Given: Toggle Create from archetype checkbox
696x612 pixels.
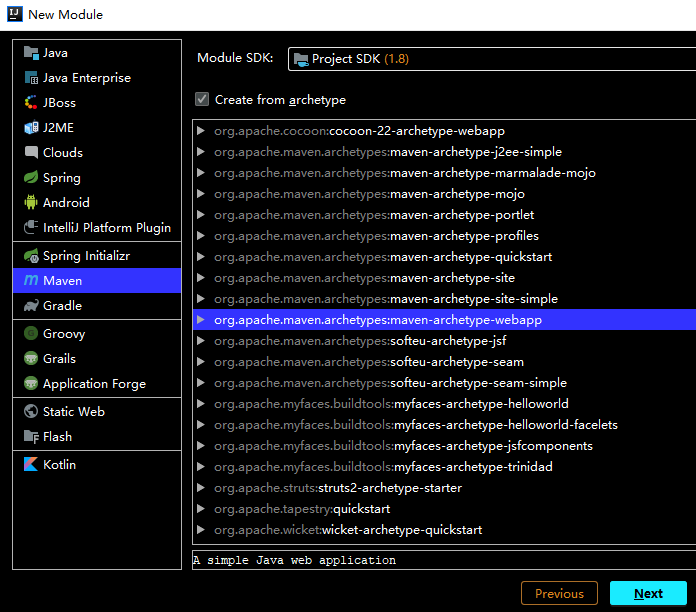Looking at the screenshot, I should point(202,99).
